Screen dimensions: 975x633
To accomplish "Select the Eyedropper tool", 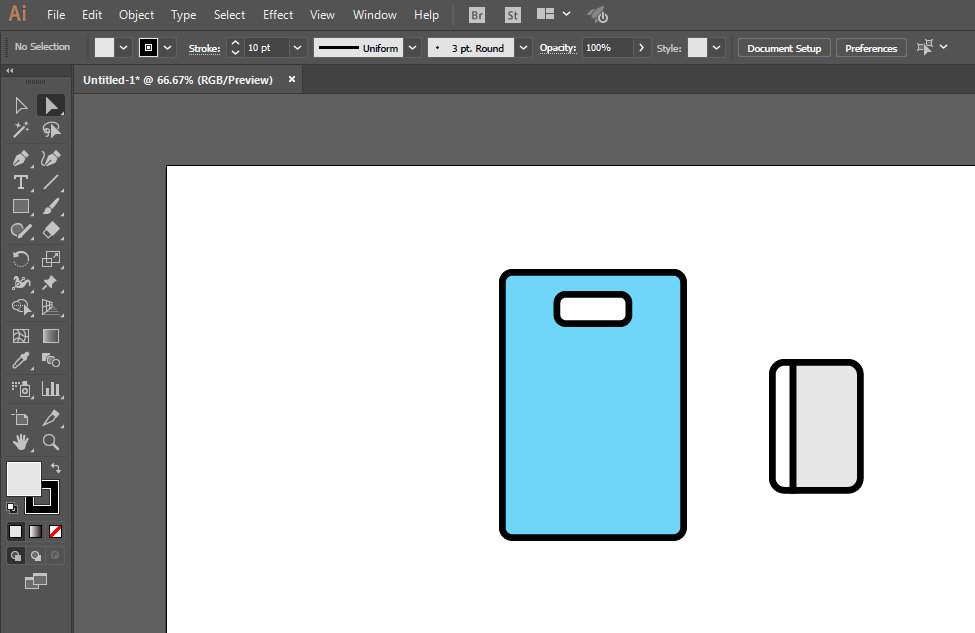I will (x=21, y=361).
